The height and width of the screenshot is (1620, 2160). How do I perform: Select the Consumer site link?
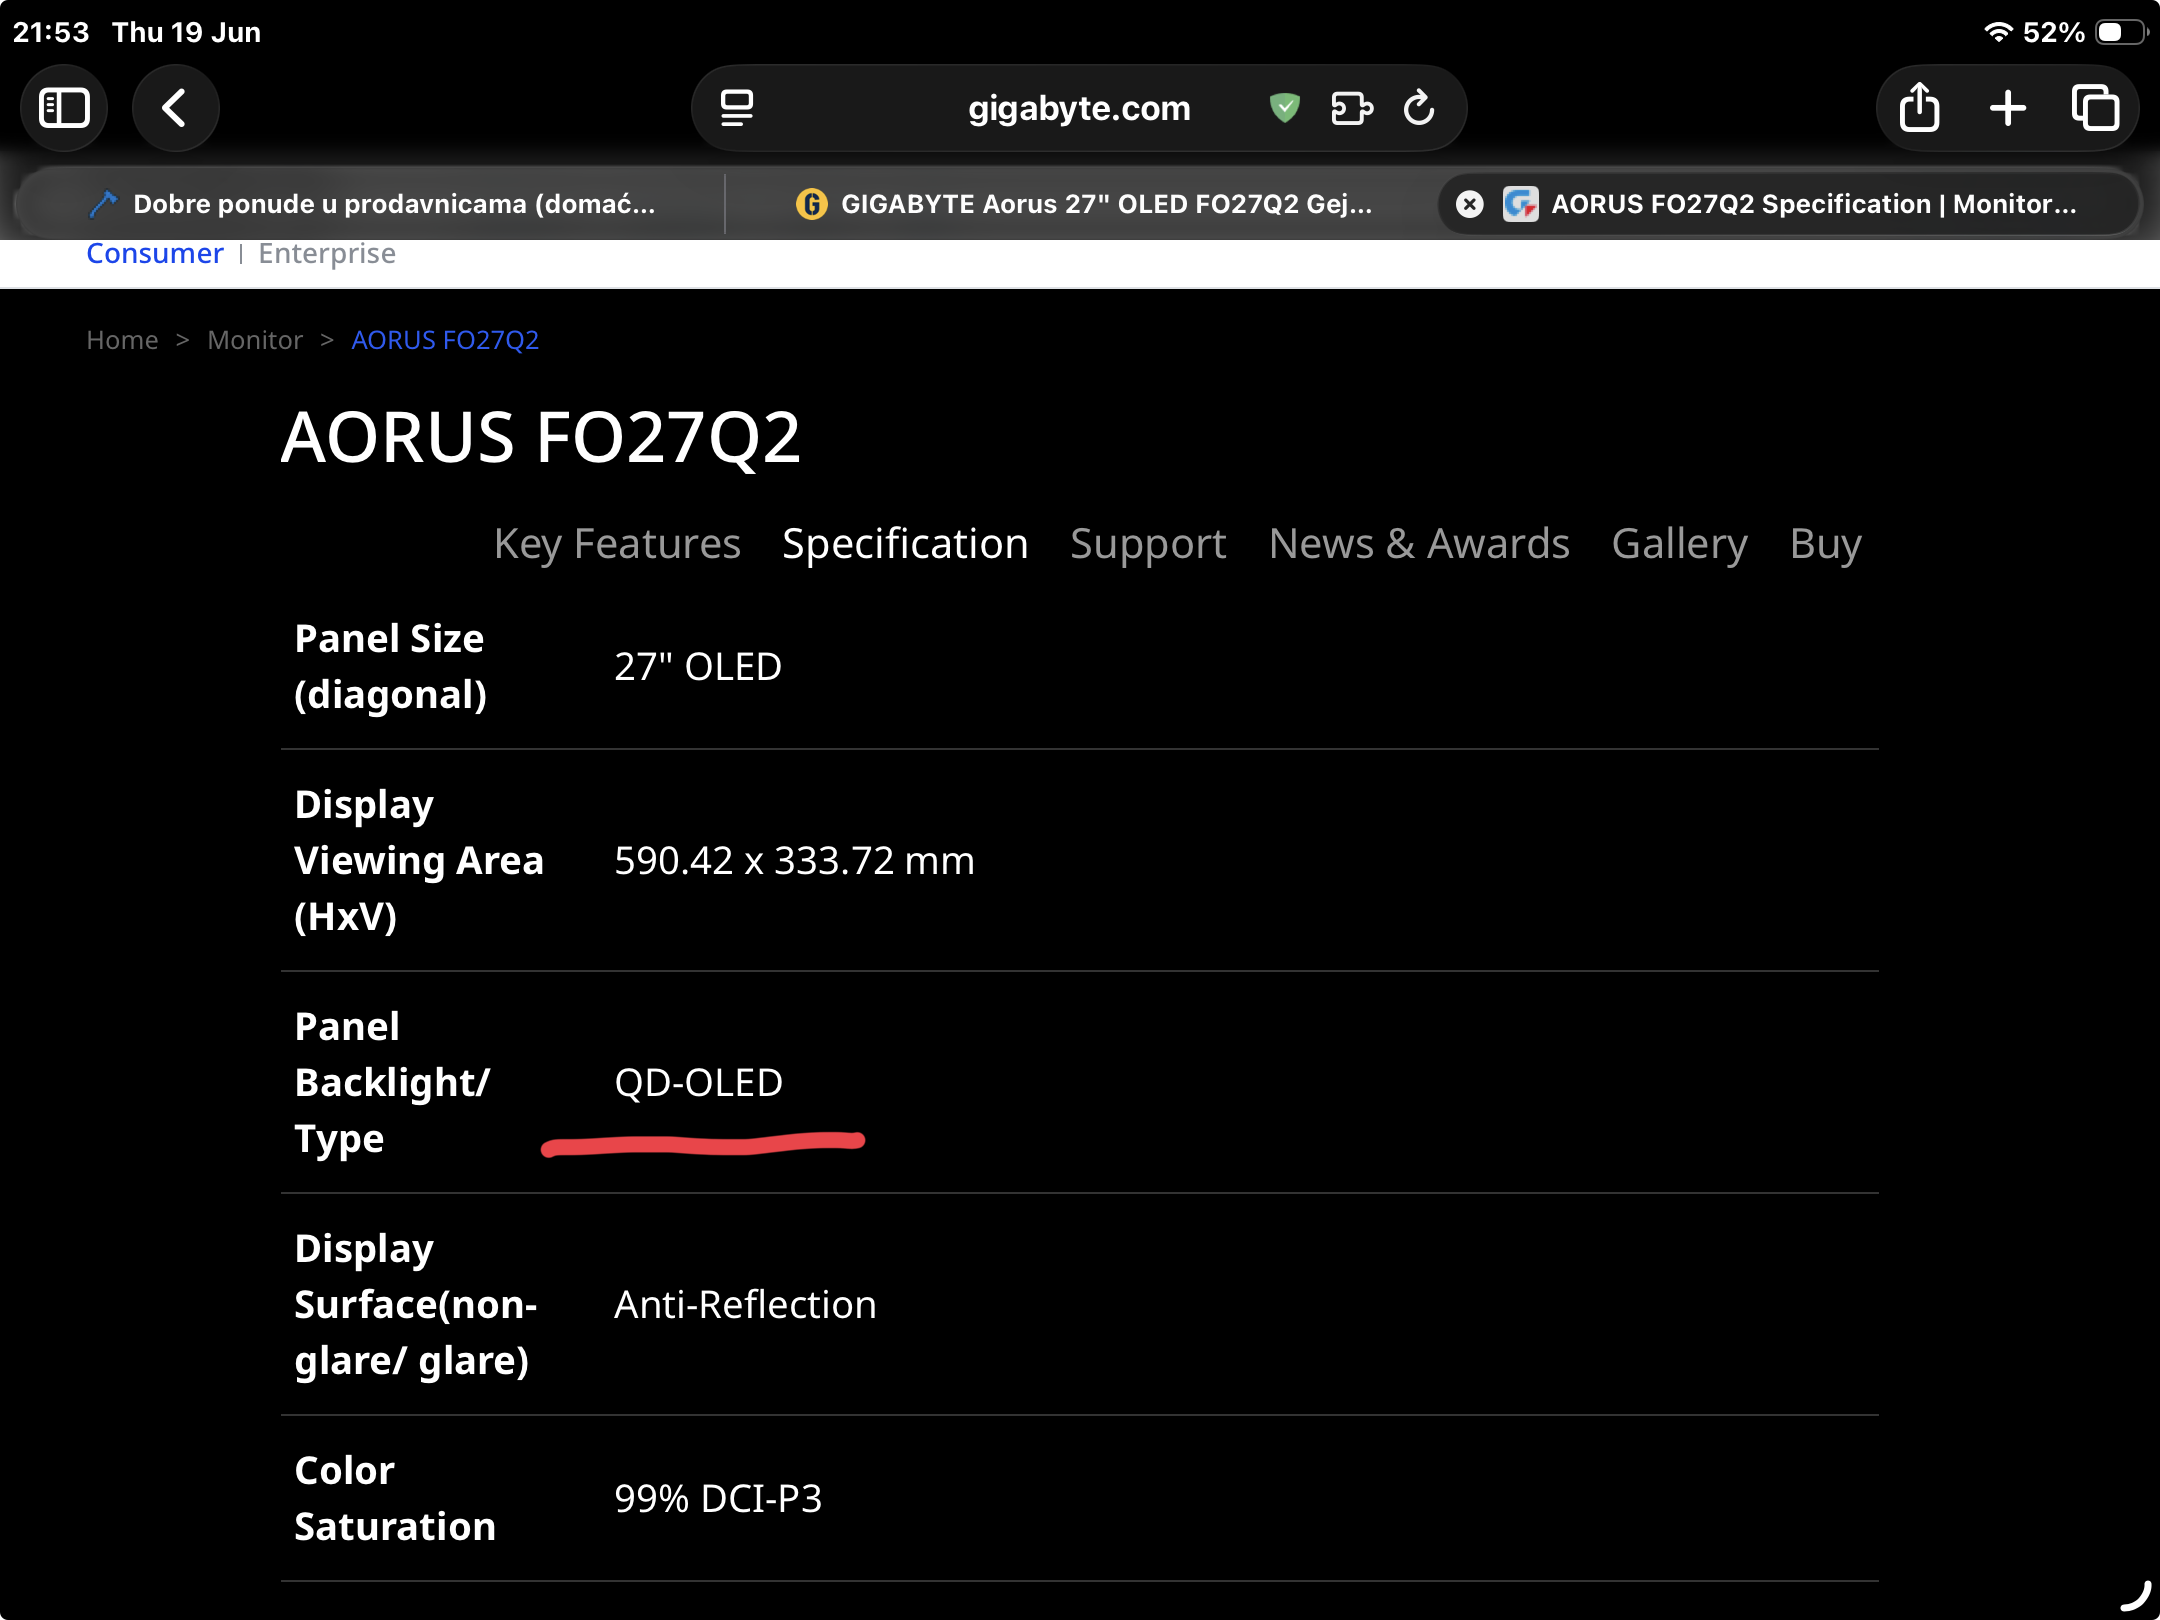click(x=155, y=254)
